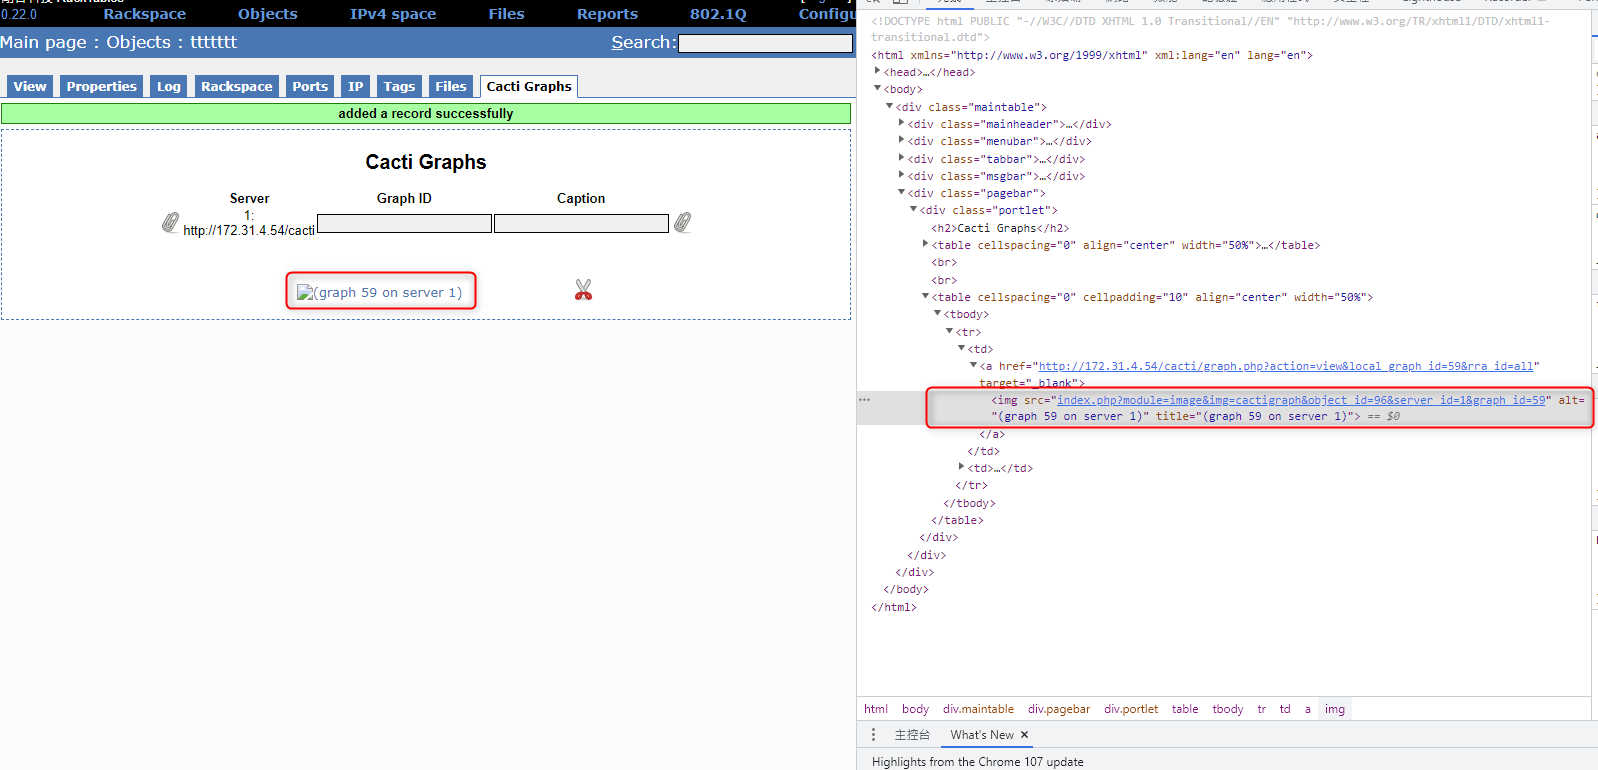Open the DevTools drawer three-dot menu
This screenshot has height=770, width=1598.
click(873, 735)
